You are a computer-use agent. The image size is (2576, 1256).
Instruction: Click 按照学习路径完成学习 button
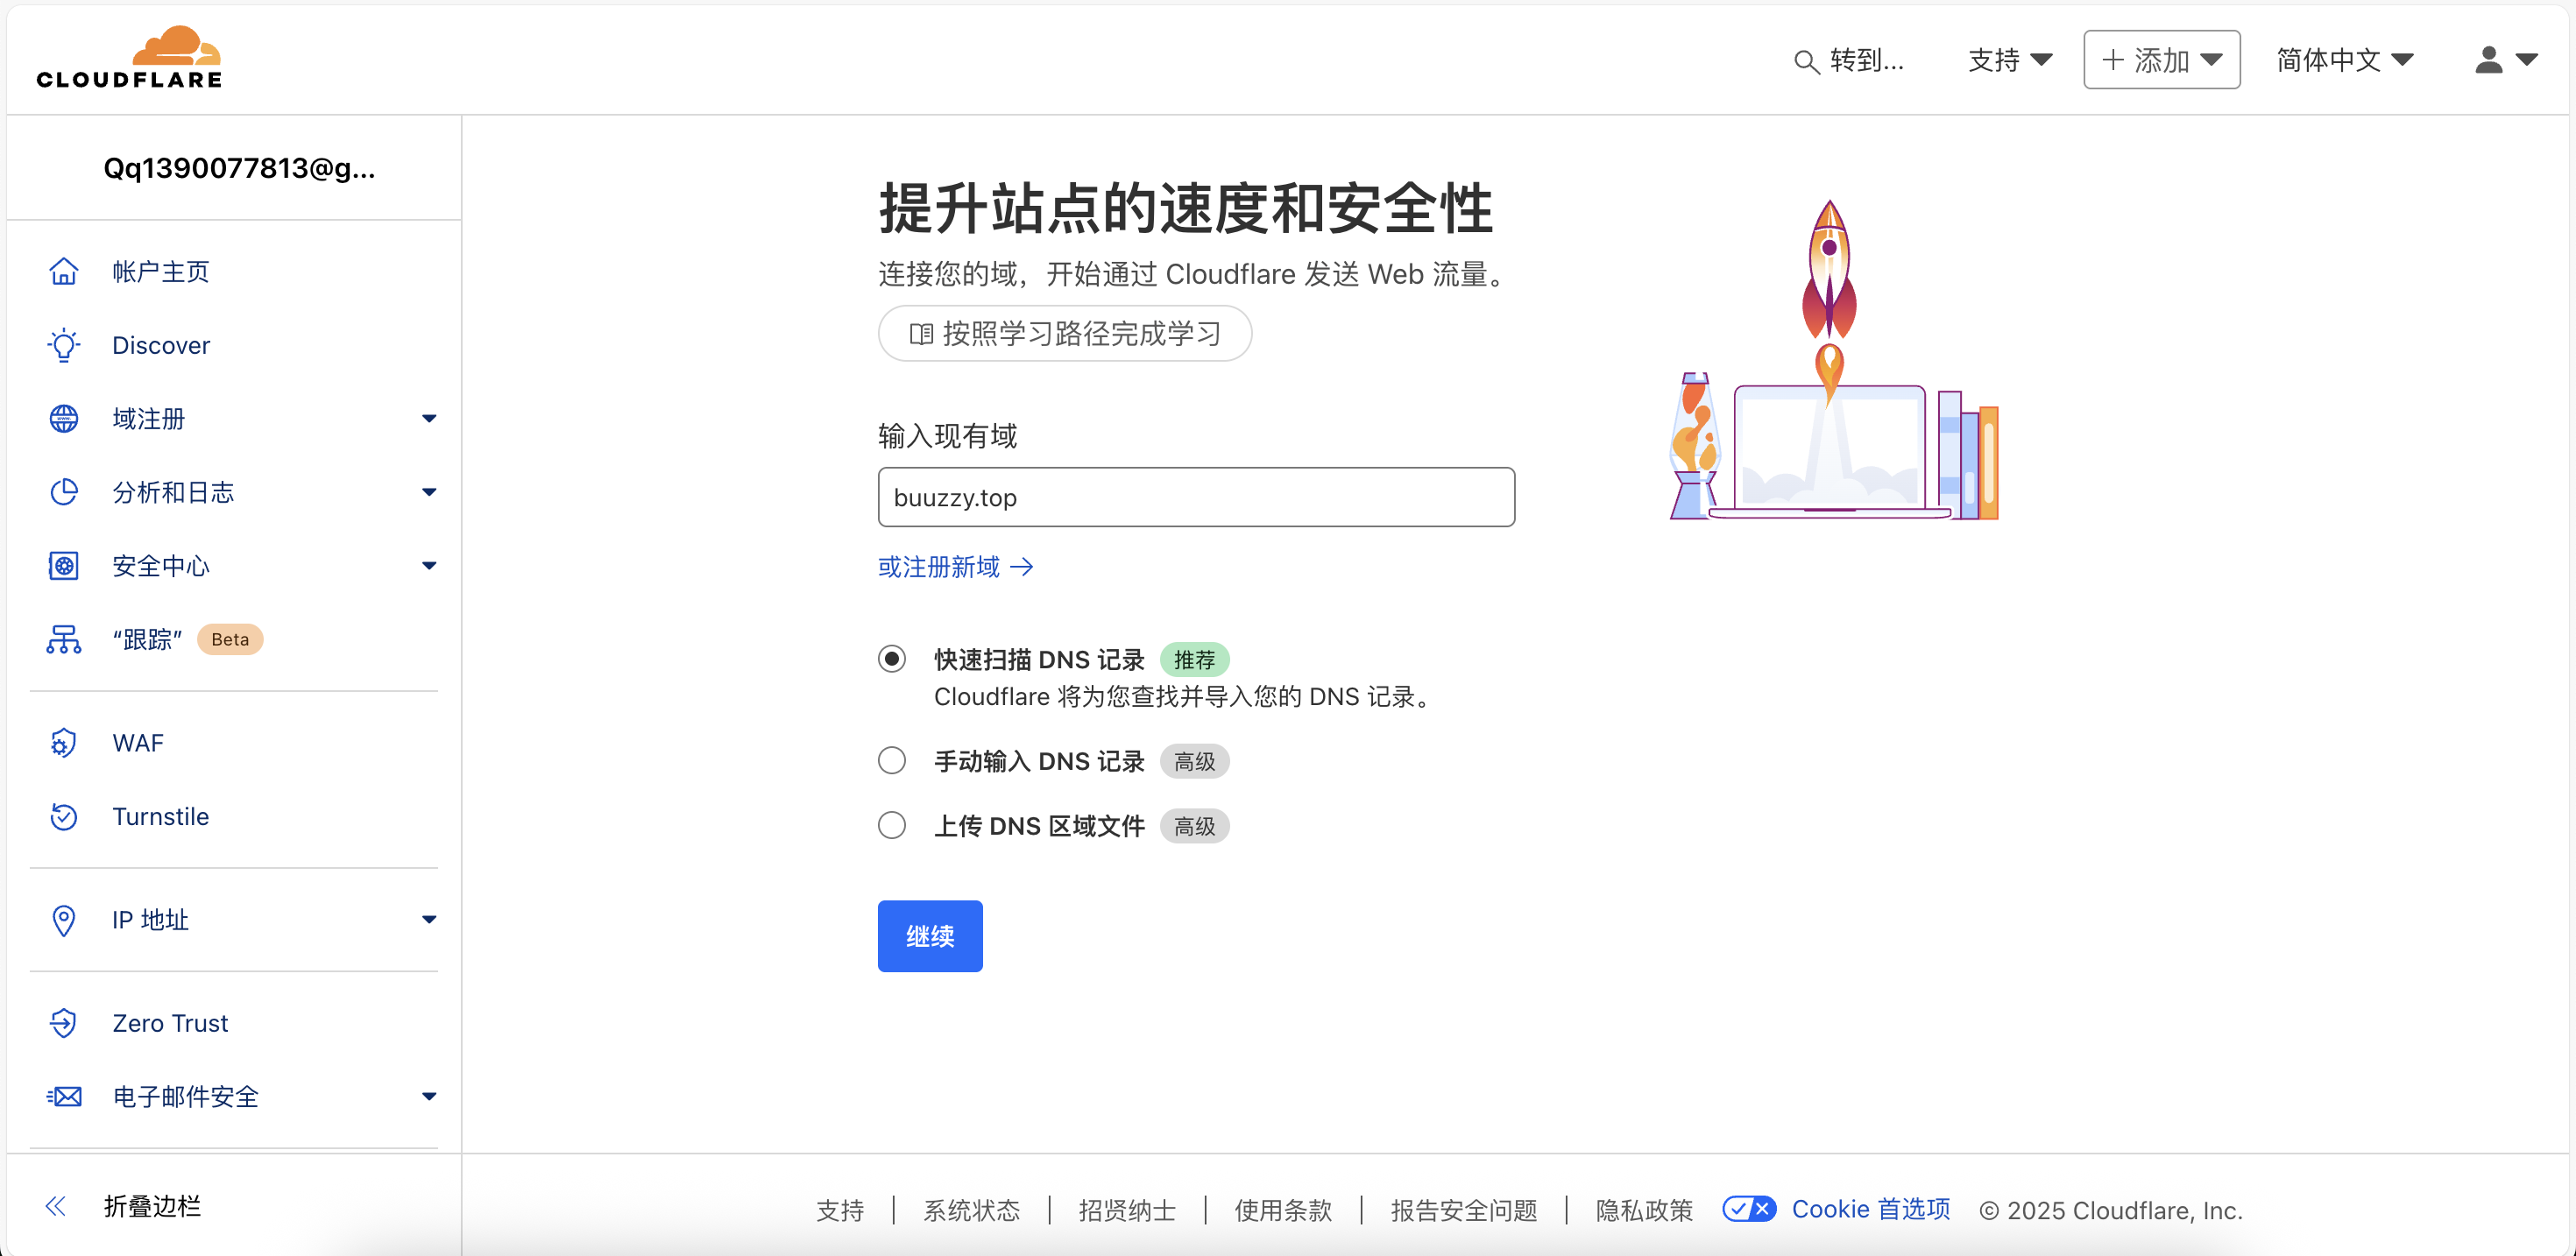[x=1065, y=334]
